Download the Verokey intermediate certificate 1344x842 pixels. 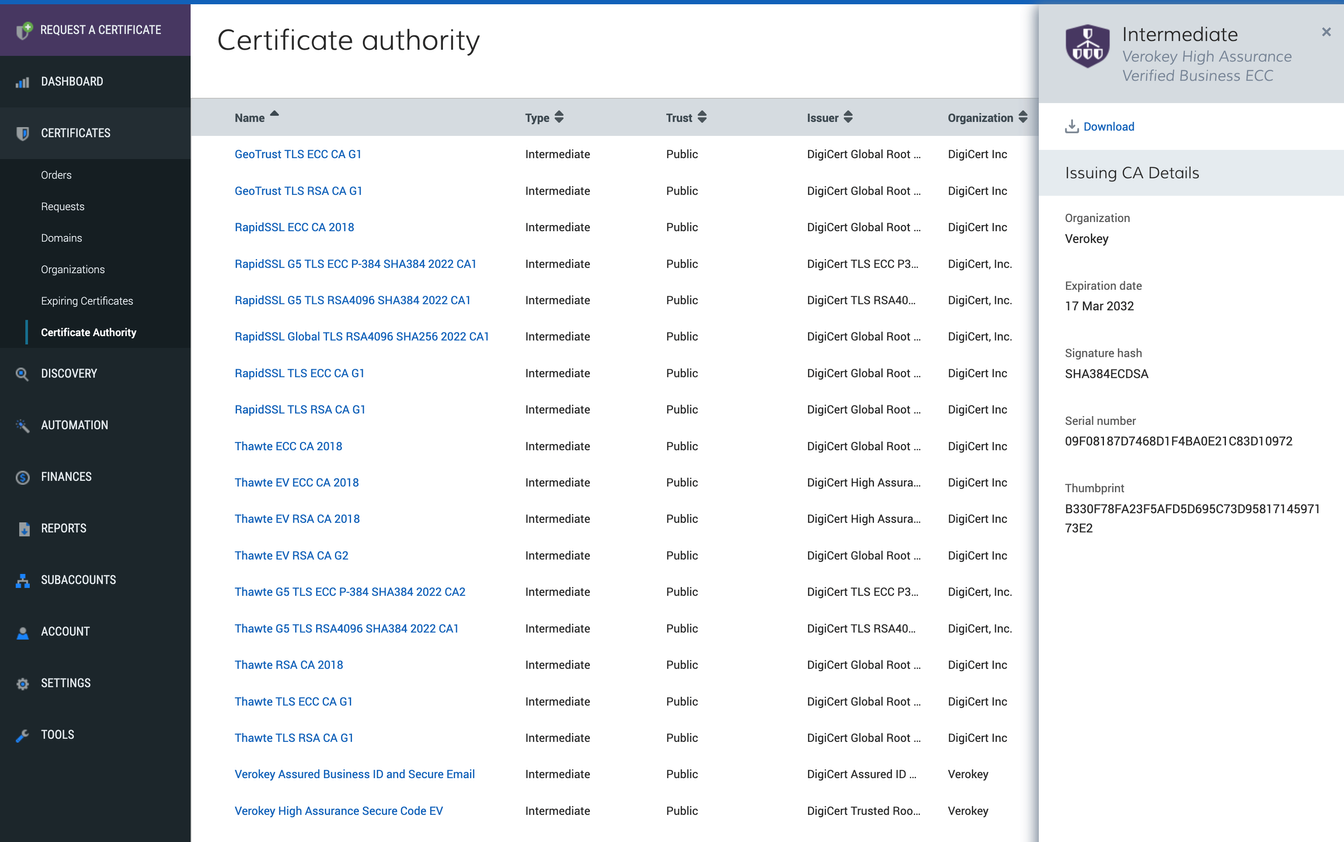(1100, 126)
